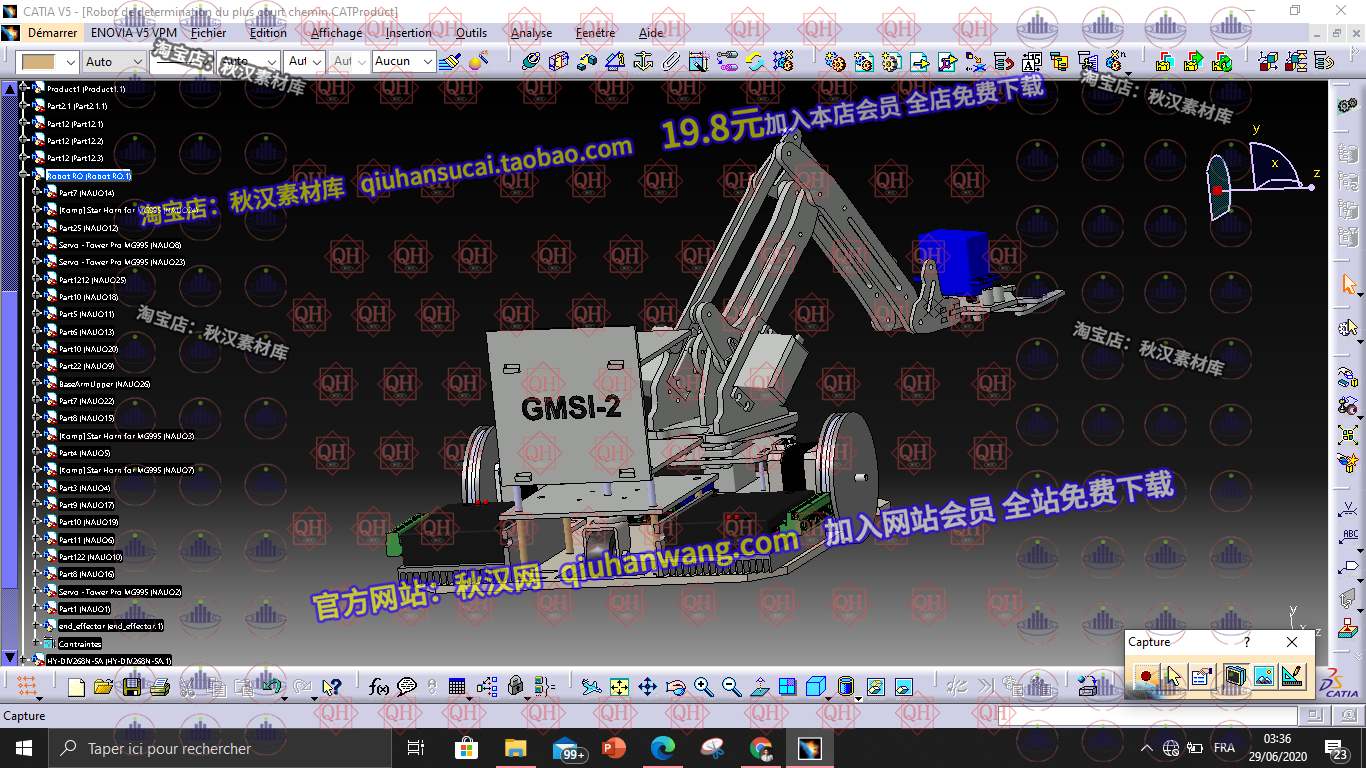Toggle Swap Visible Space icon

click(904, 687)
